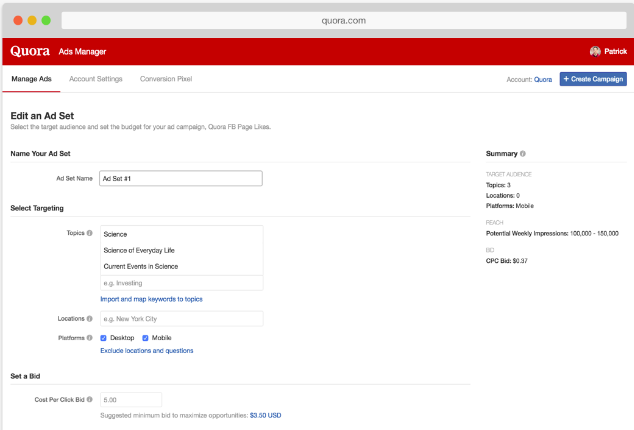Click the Select Targeting heading

pos(37,208)
